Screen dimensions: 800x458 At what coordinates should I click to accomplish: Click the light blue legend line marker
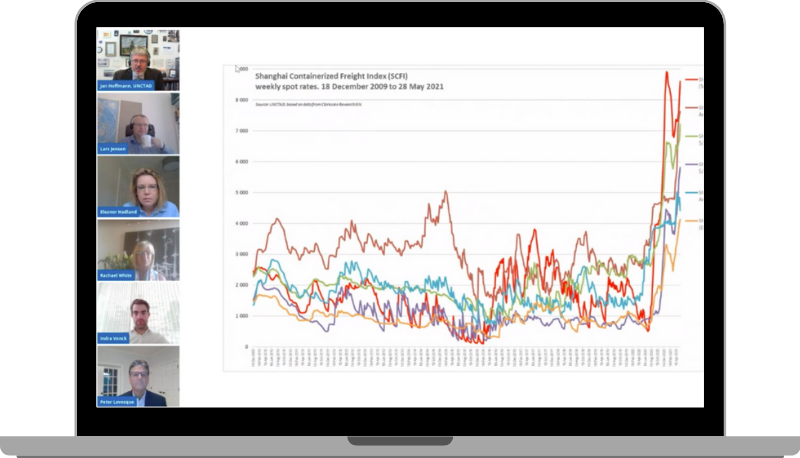pyautogui.click(x=691, y=193)
